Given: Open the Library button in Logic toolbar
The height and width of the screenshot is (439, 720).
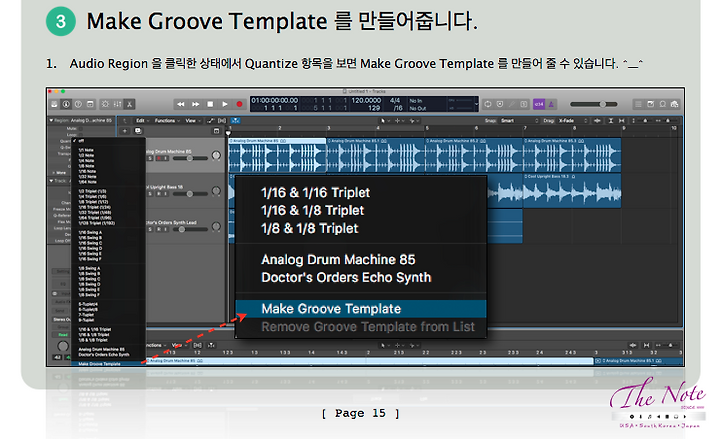Looking at the screenshot, I should tap(54, 104).
